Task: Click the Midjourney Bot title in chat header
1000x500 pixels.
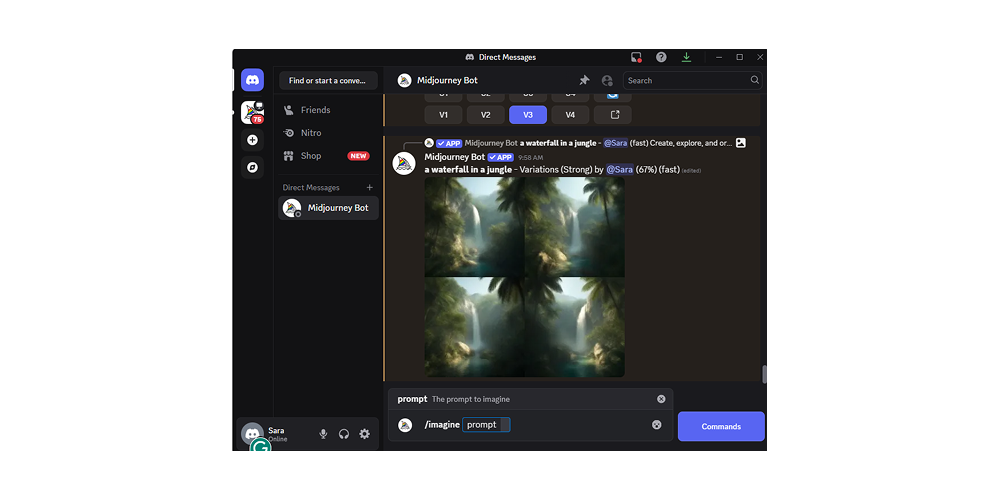Action: 447,80
